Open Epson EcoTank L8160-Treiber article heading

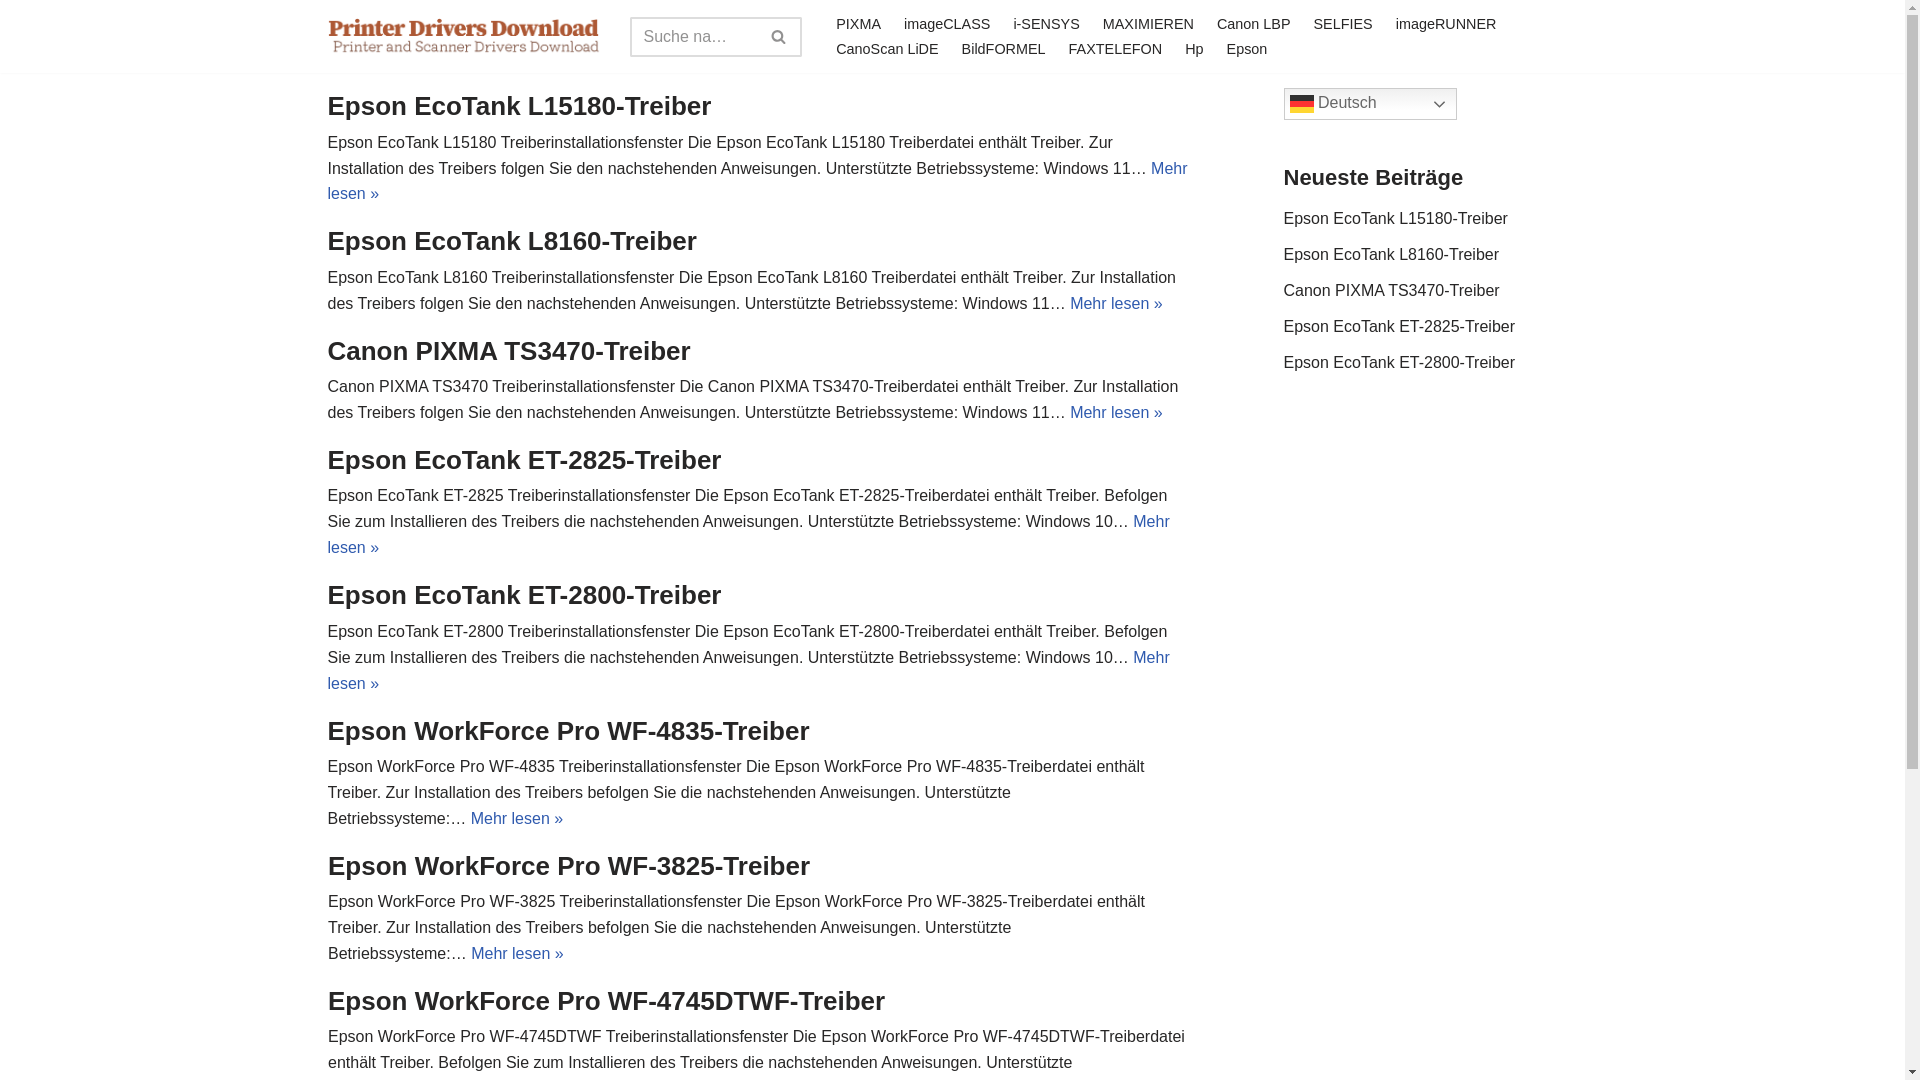tap(512, 241)
